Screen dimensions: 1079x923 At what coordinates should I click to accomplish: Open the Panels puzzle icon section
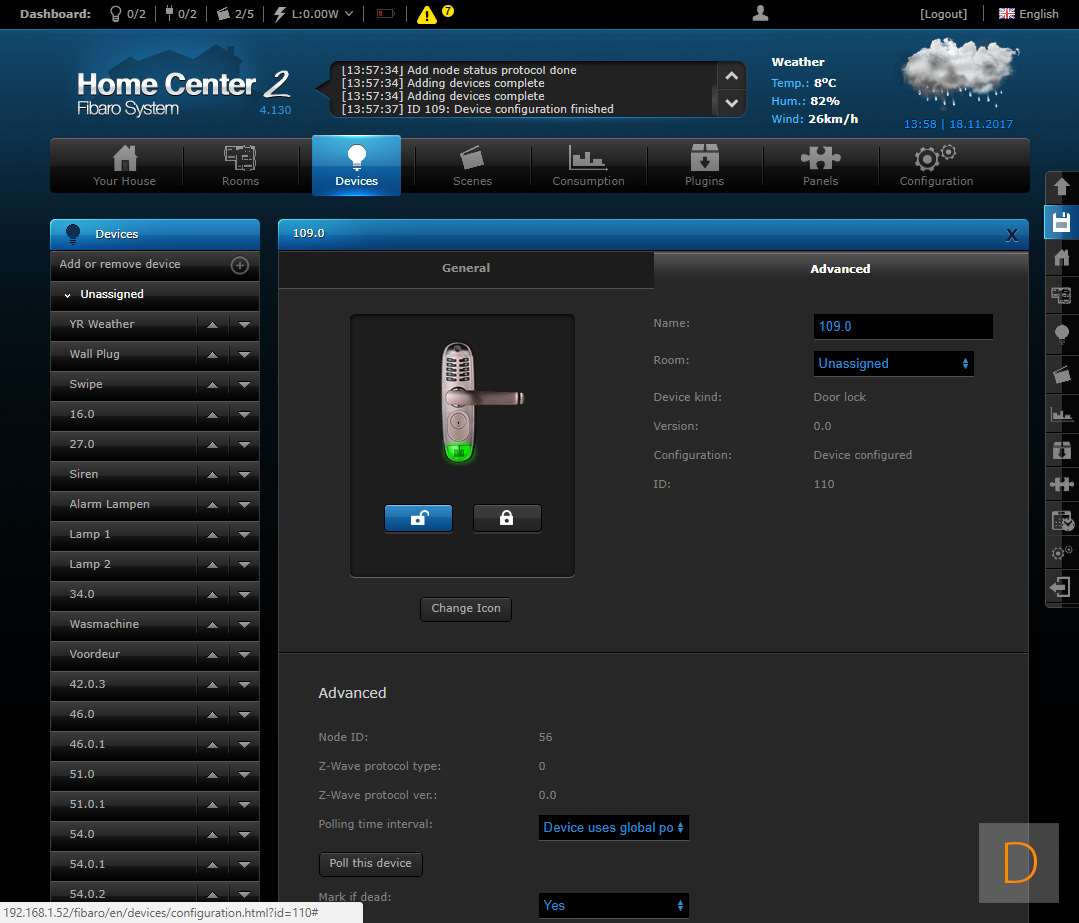[x=820, y=165]
